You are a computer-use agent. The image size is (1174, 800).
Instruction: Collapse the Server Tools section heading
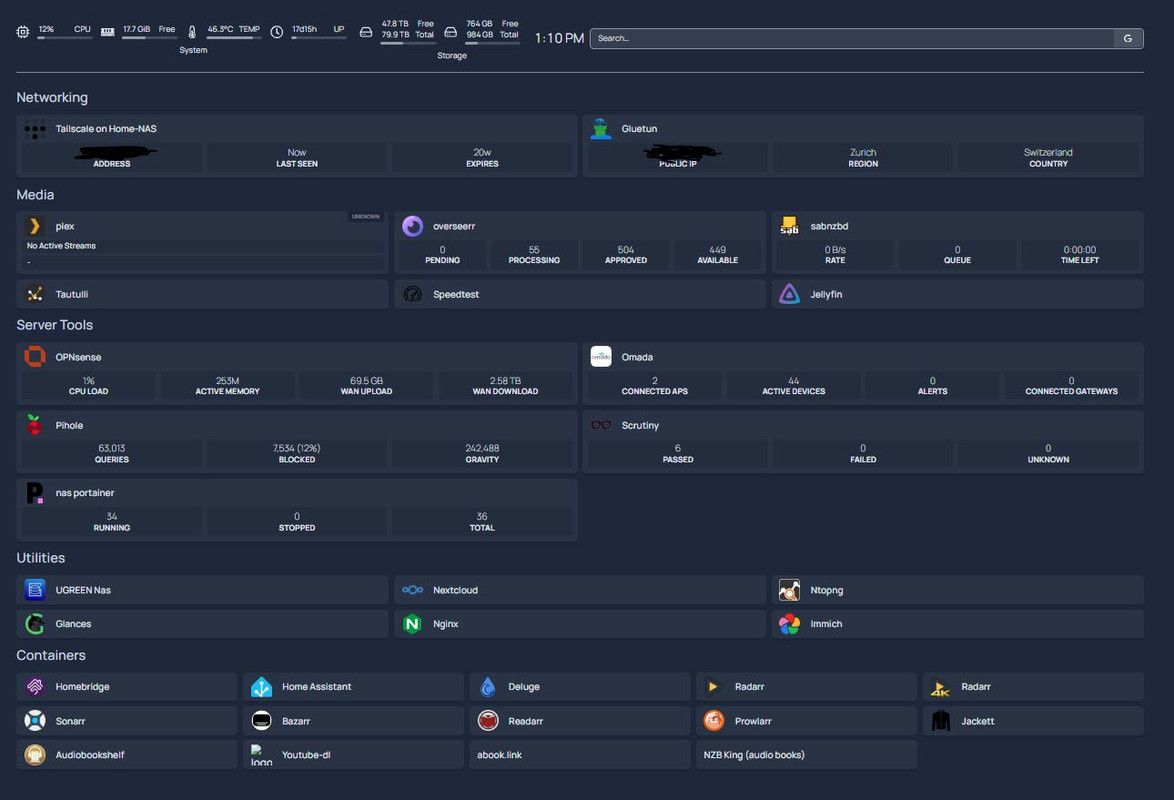tap(55, 325)
